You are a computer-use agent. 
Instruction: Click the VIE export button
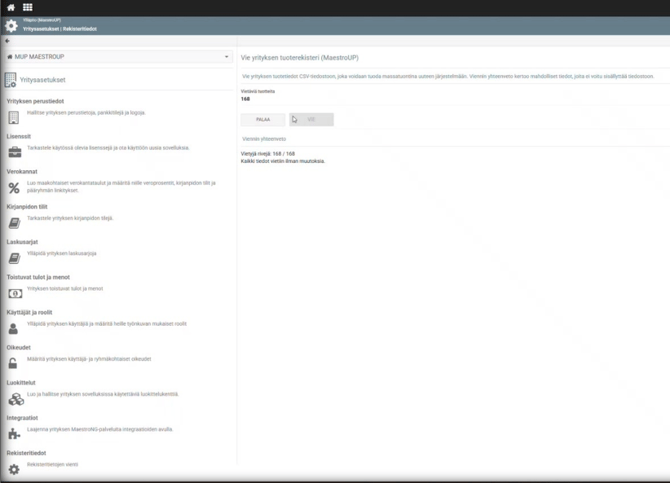click(x=311, y=120)
